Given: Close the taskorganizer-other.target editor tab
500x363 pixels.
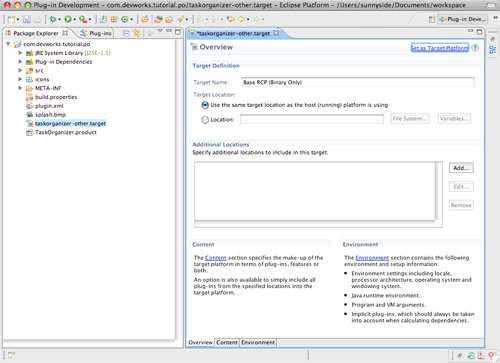Looking at the screenshot, I should pos(276,33).
